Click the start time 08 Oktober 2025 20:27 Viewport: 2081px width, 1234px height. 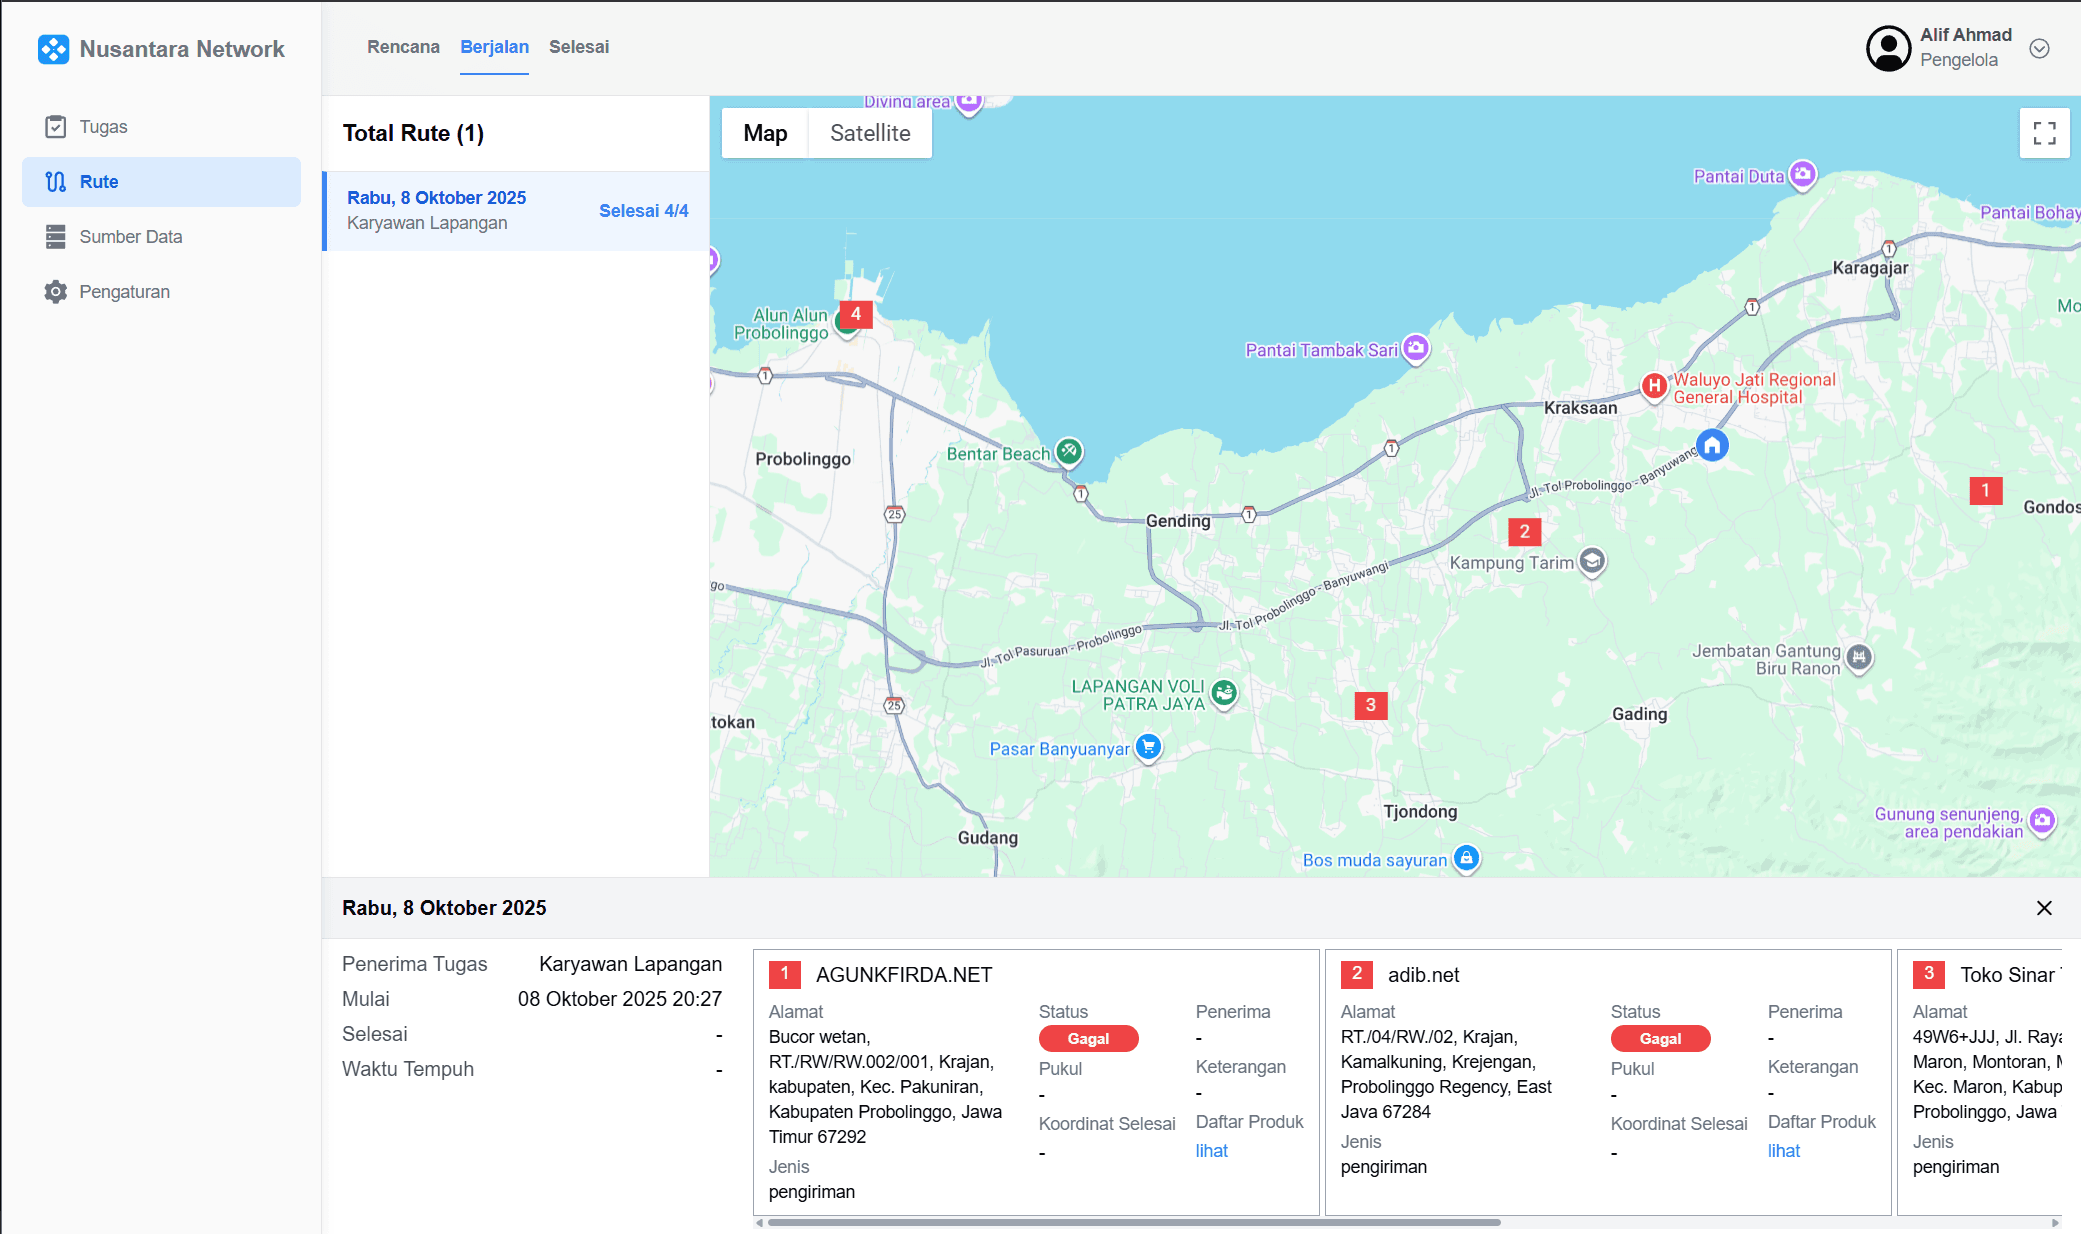pyautogui.click(x=619, y=999)
